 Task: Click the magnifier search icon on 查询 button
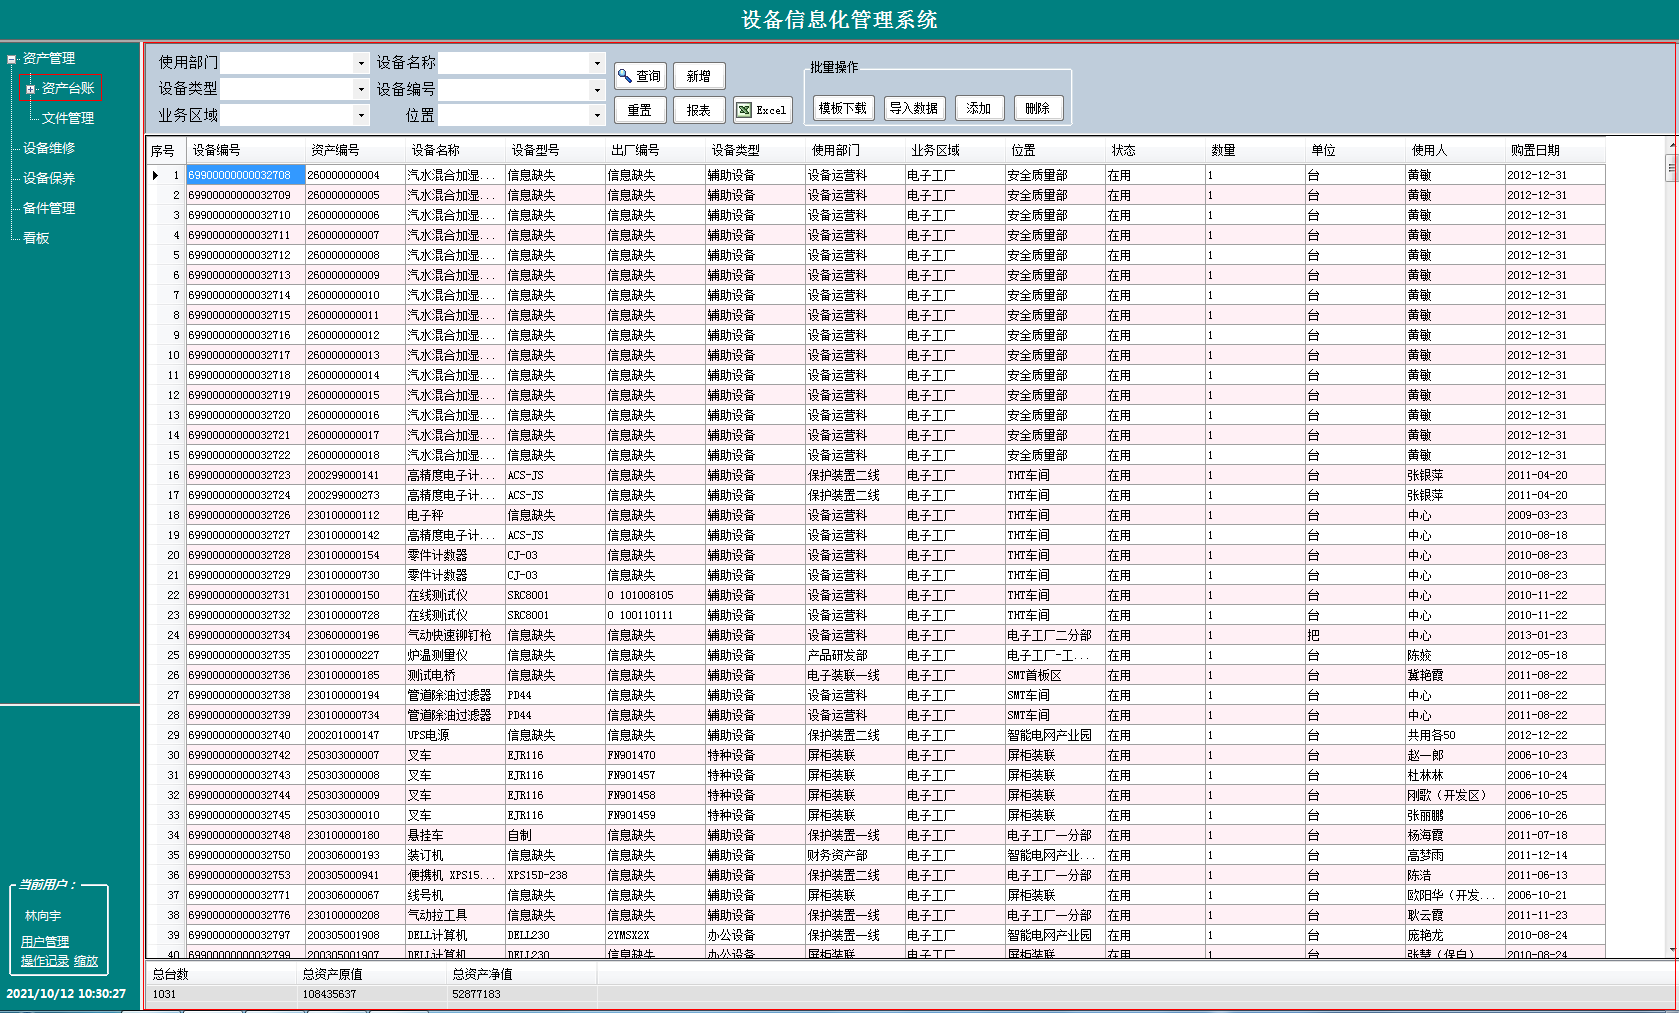click(626, 75)
